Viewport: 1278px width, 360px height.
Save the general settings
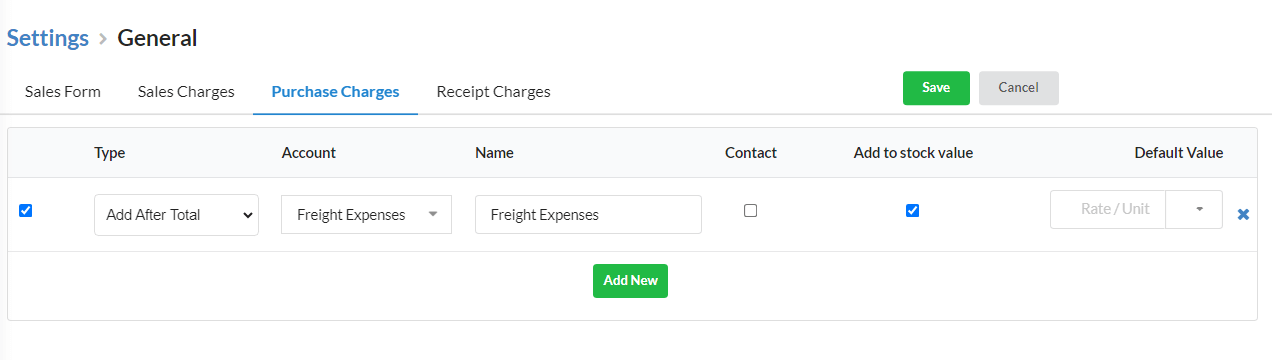936,88
